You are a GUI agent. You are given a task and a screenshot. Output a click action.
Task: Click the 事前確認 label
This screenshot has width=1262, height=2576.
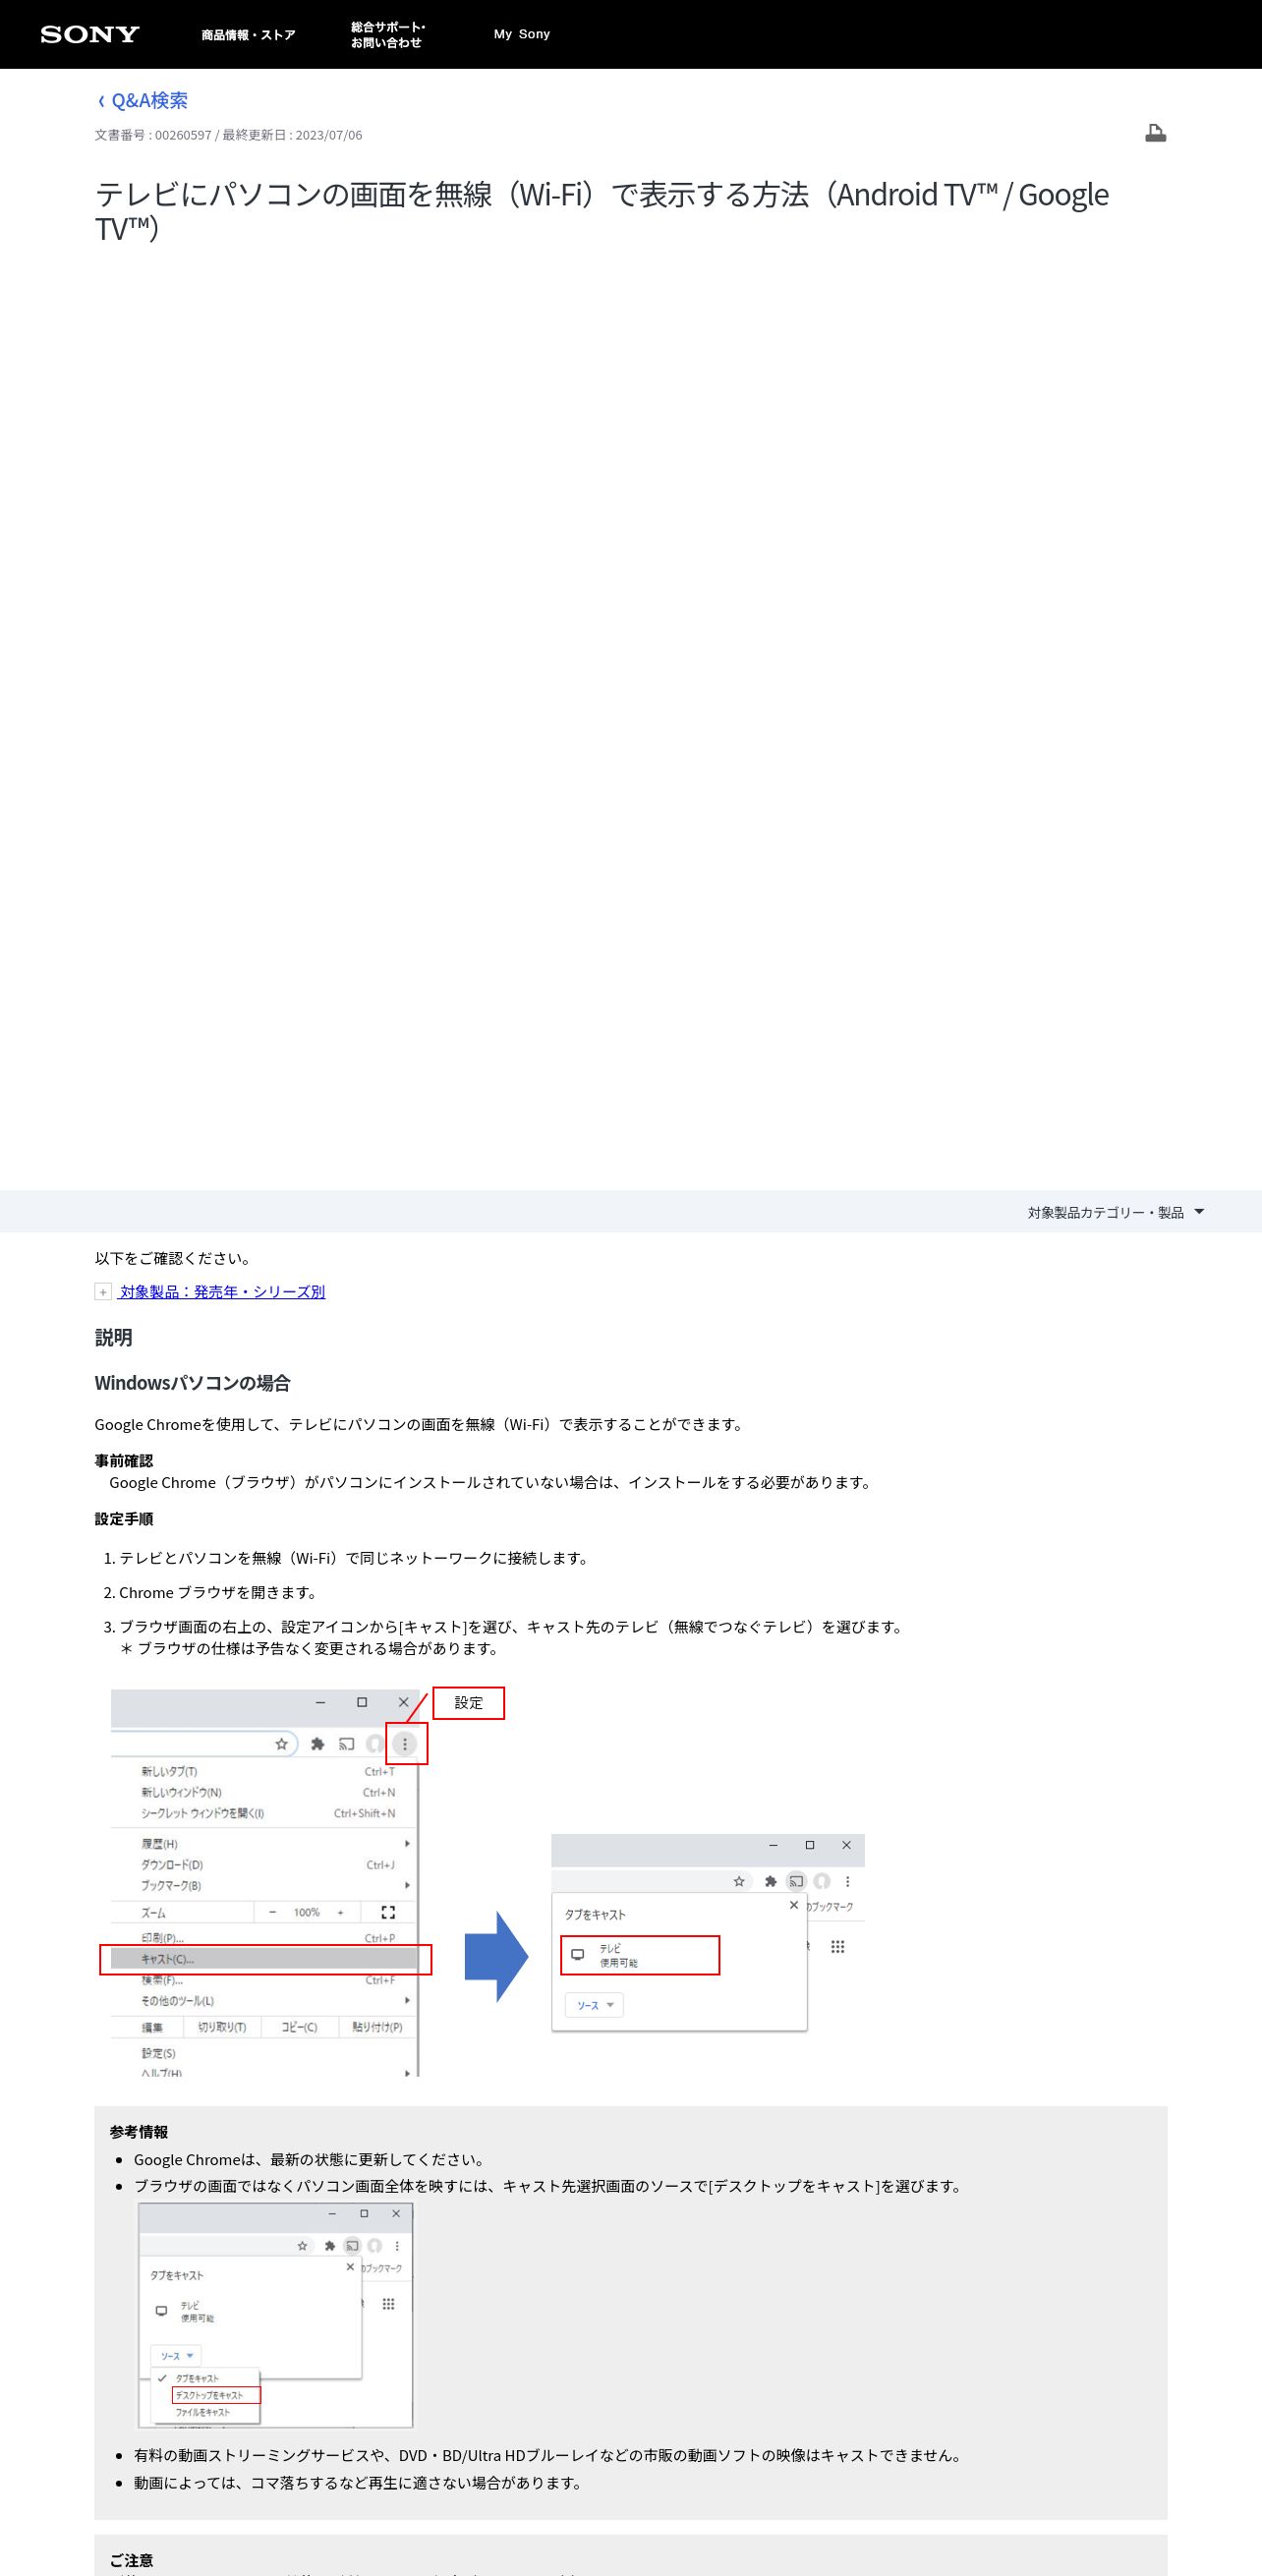tap(124, 1461)
